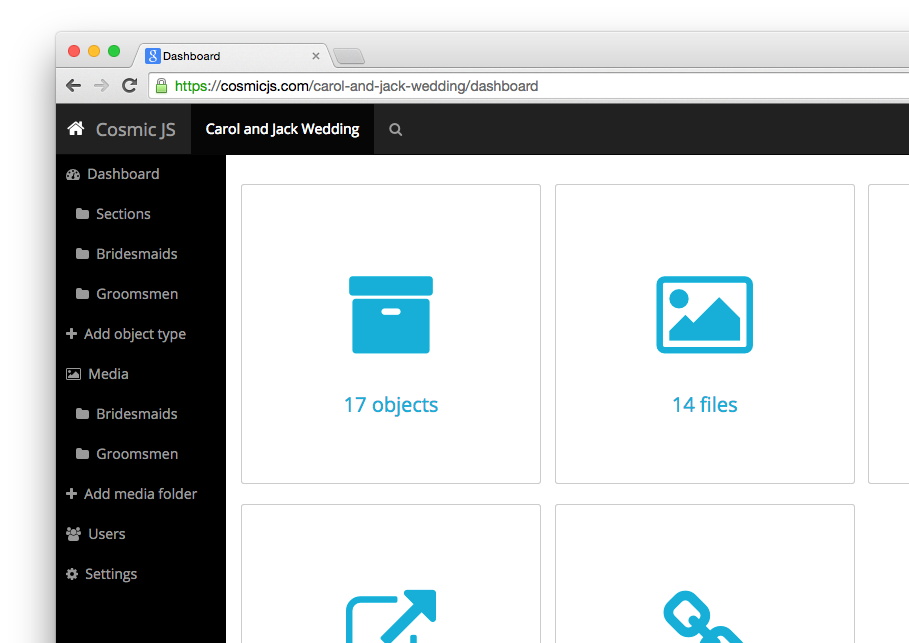Click the green fullscreen window button

[114, 51]
